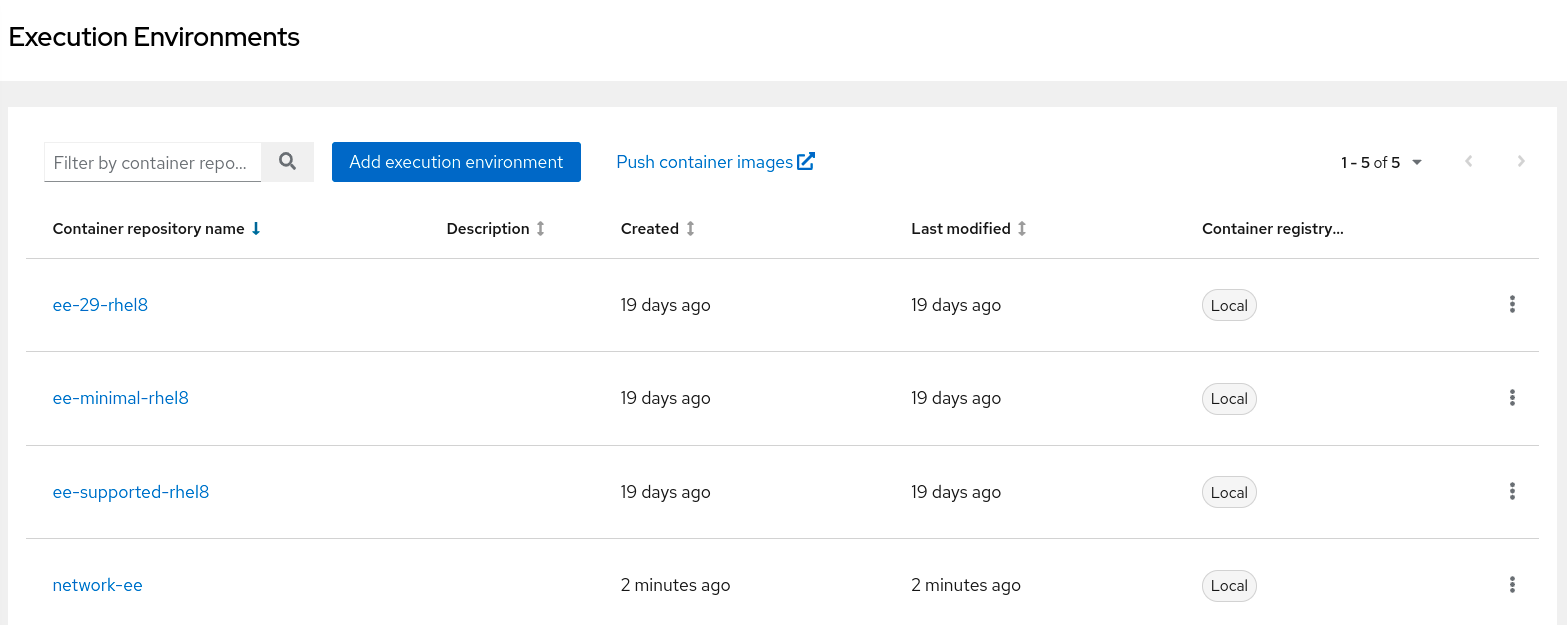Open the network-ee repository
This screenshot has width=1567, height=625.
(97, 584)
